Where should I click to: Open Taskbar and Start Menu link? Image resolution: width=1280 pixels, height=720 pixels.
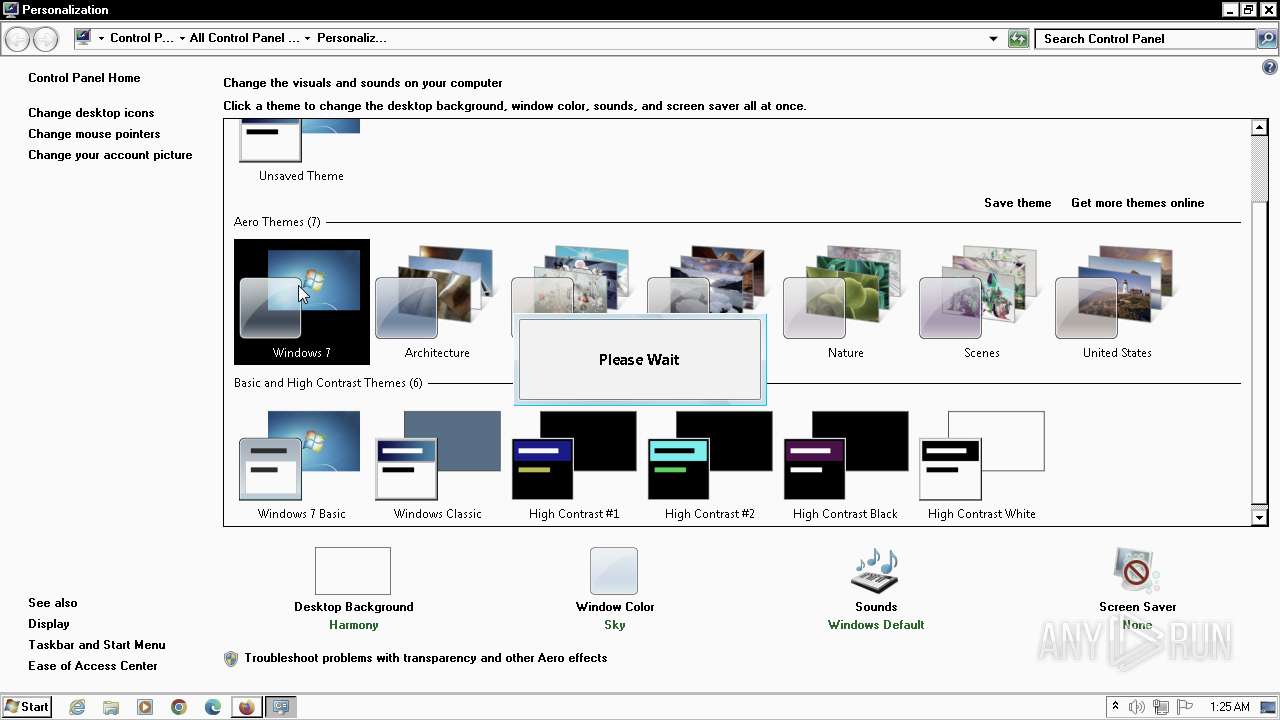(97, 645)
